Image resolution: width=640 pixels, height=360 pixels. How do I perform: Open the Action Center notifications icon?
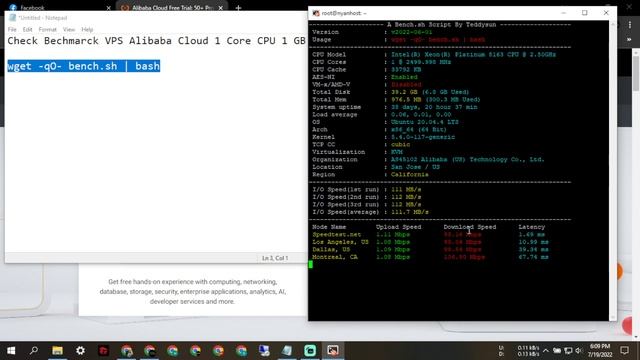[x=624, y=351]
